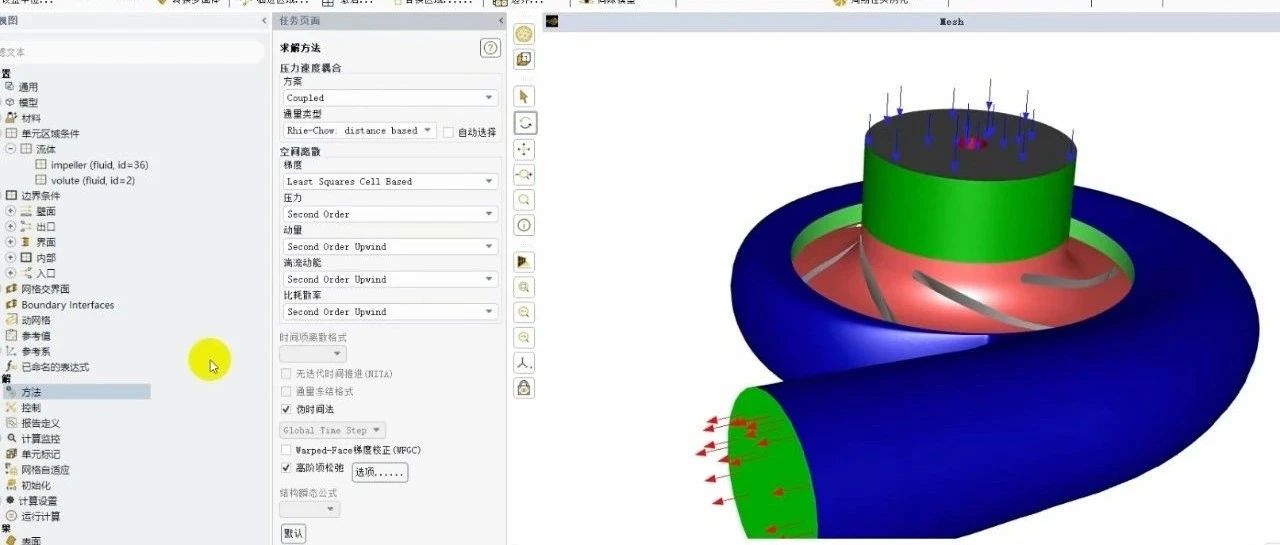The width and height of the screenshot is (1280, 545).
Task: Open help question mark for 求解方法
Action: 490,48
